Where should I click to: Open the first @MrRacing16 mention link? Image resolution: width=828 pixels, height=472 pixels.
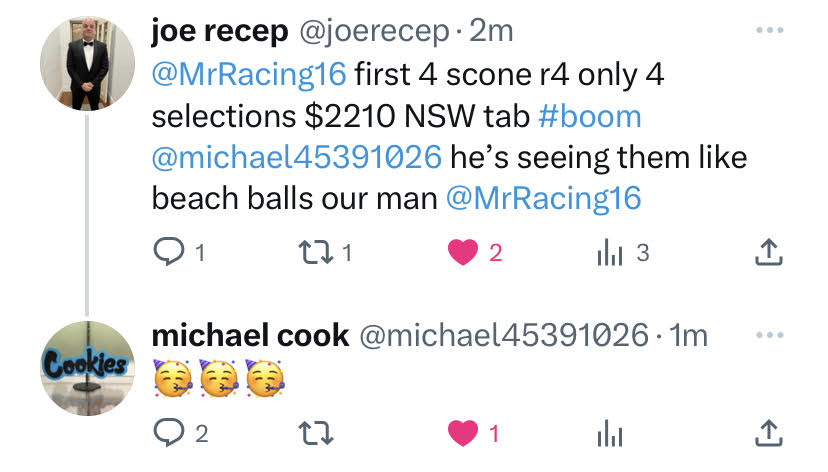249,74
